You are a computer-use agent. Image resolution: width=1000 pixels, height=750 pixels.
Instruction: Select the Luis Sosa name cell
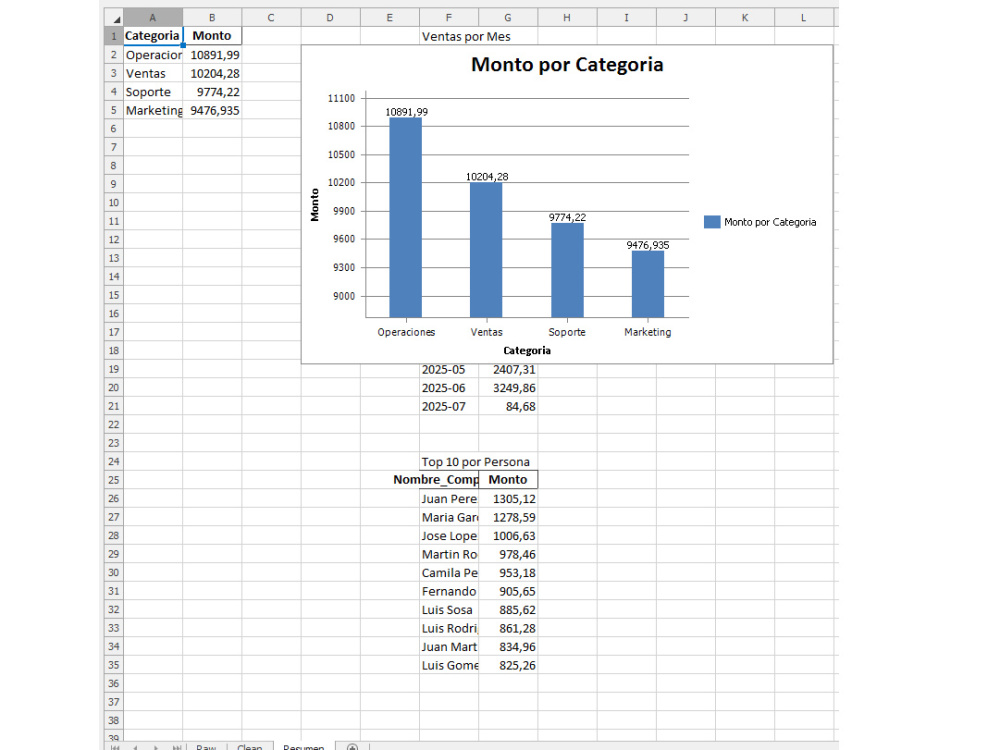click(x=449, y=610)
